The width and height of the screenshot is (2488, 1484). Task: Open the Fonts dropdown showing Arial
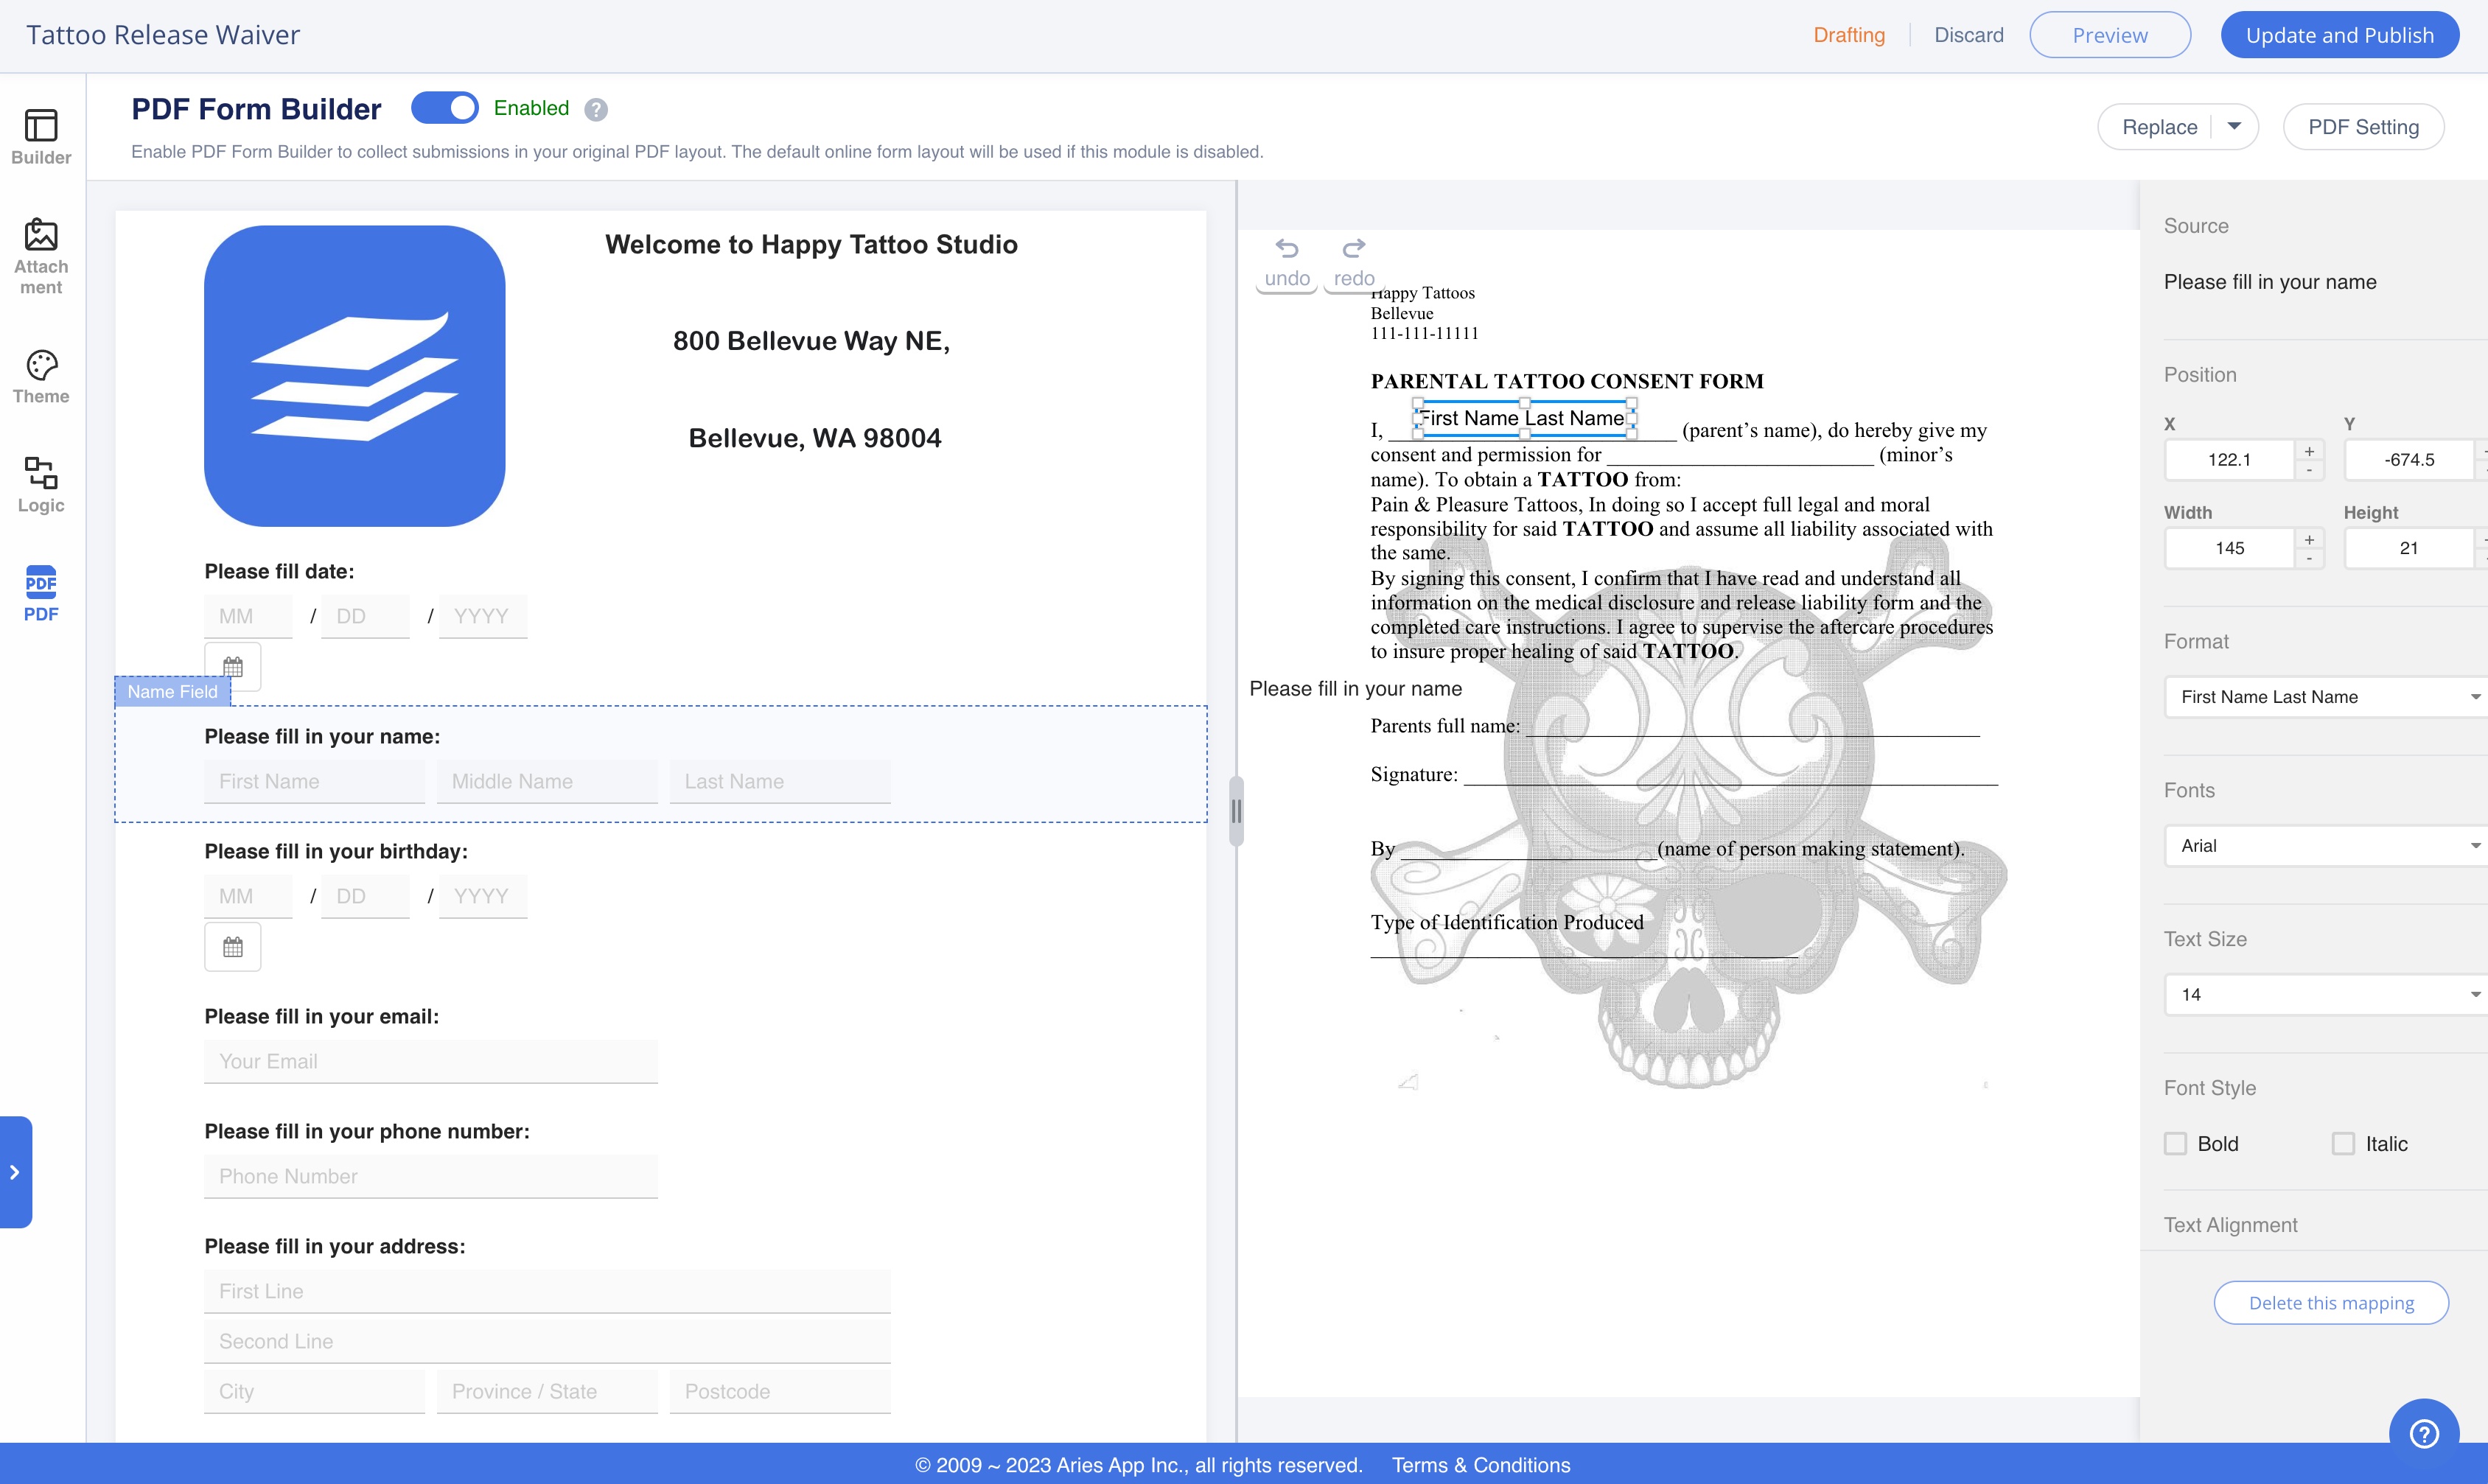tap(2326, 846)
